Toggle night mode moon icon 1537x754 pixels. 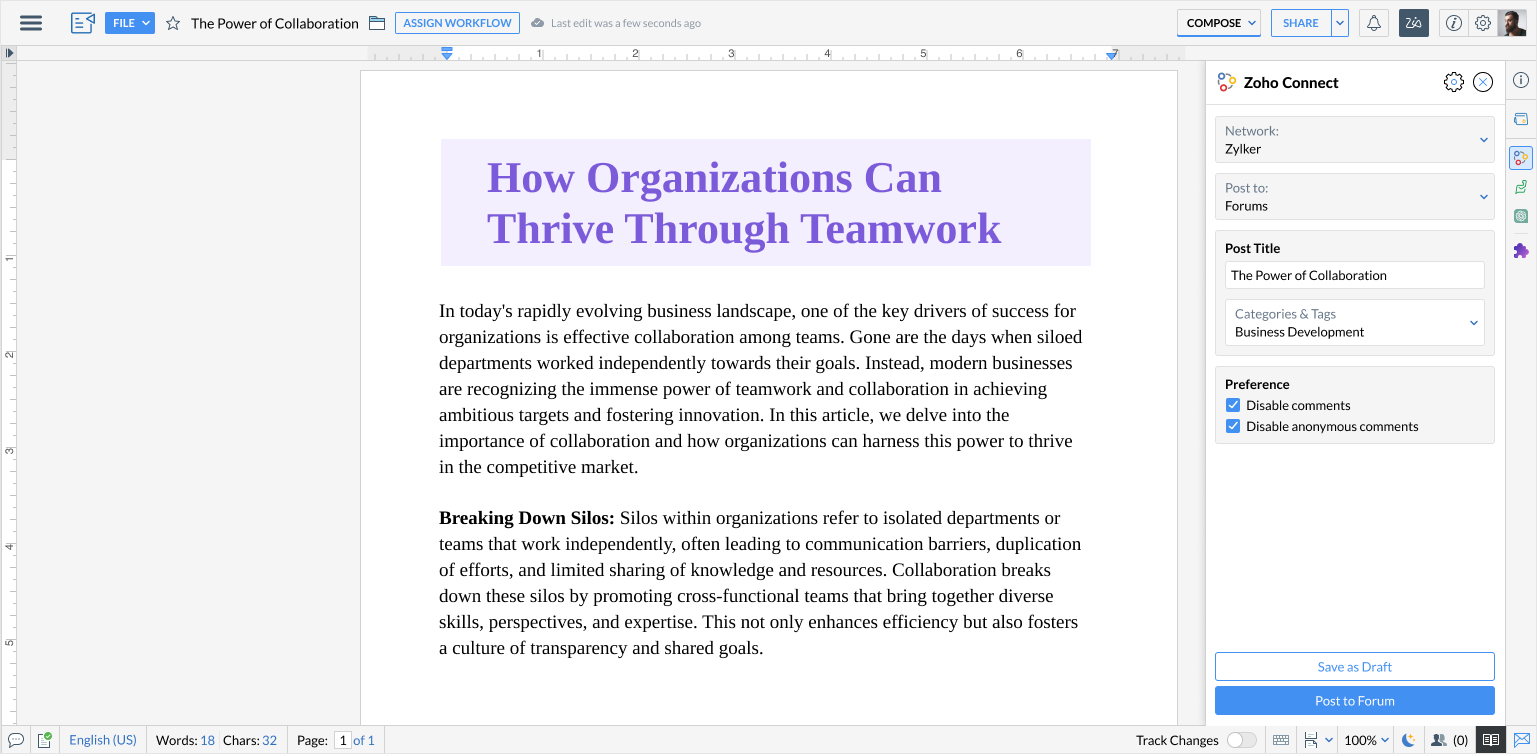tap(1409, 740)
